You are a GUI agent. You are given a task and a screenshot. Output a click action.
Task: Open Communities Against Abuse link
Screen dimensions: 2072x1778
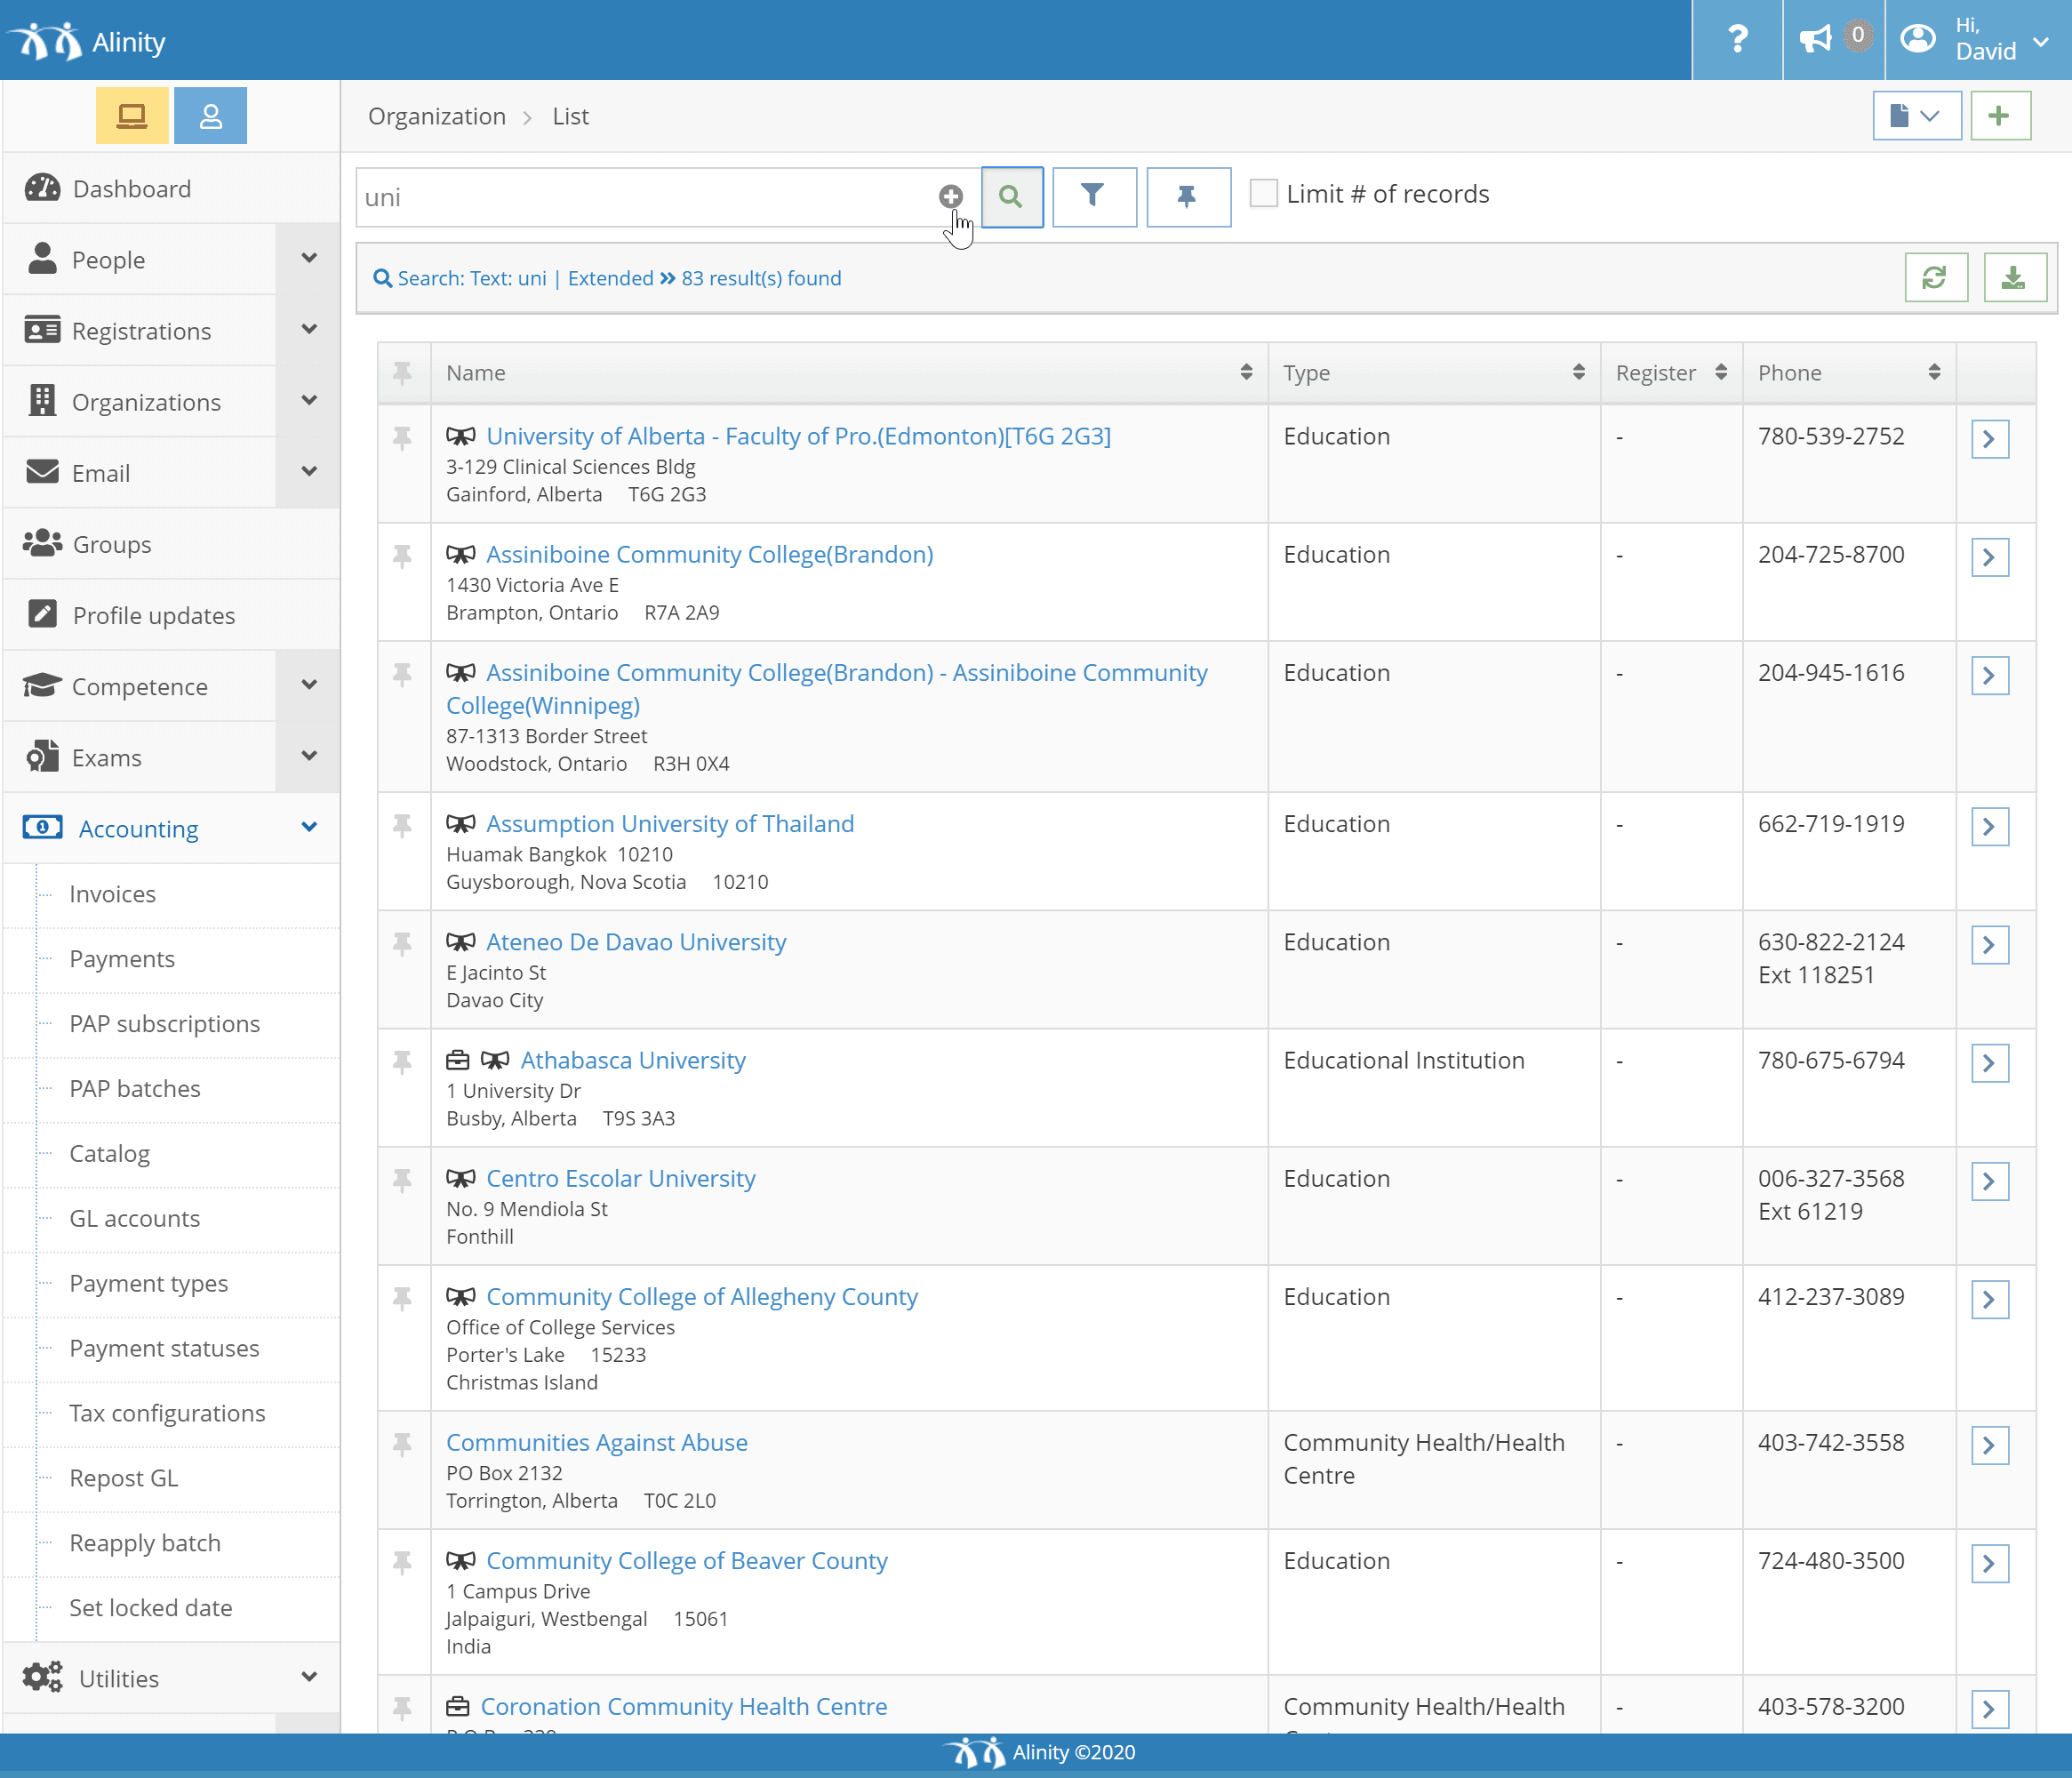pos(597,1442)
